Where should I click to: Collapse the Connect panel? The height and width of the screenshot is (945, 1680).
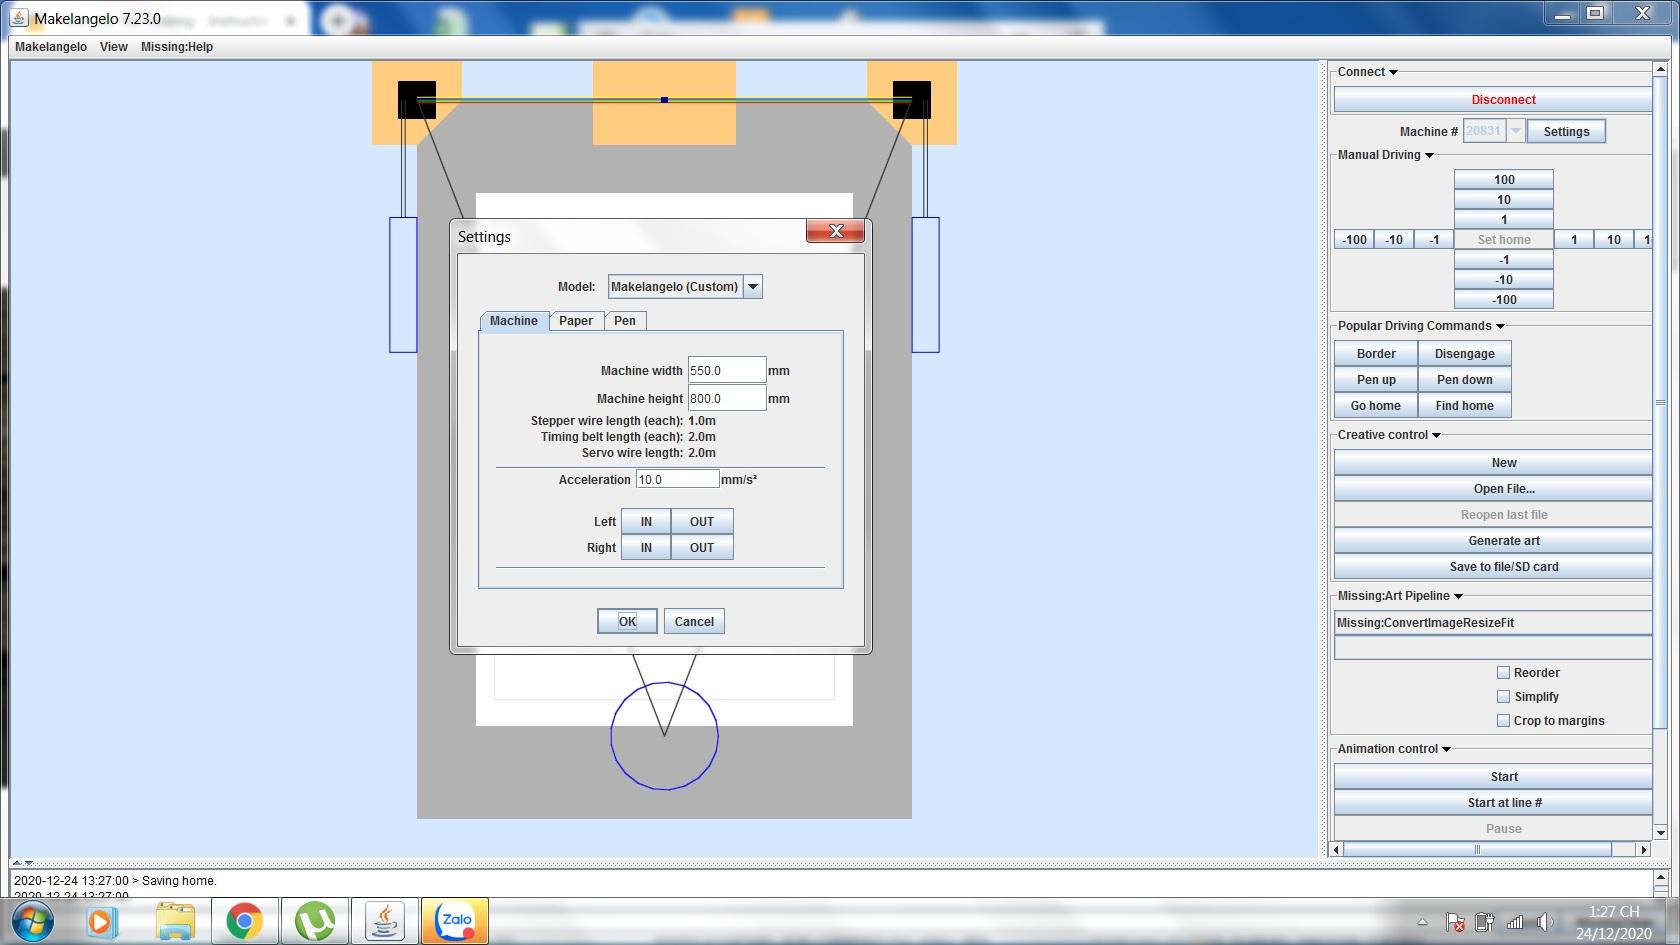(x=1393, y=72)
